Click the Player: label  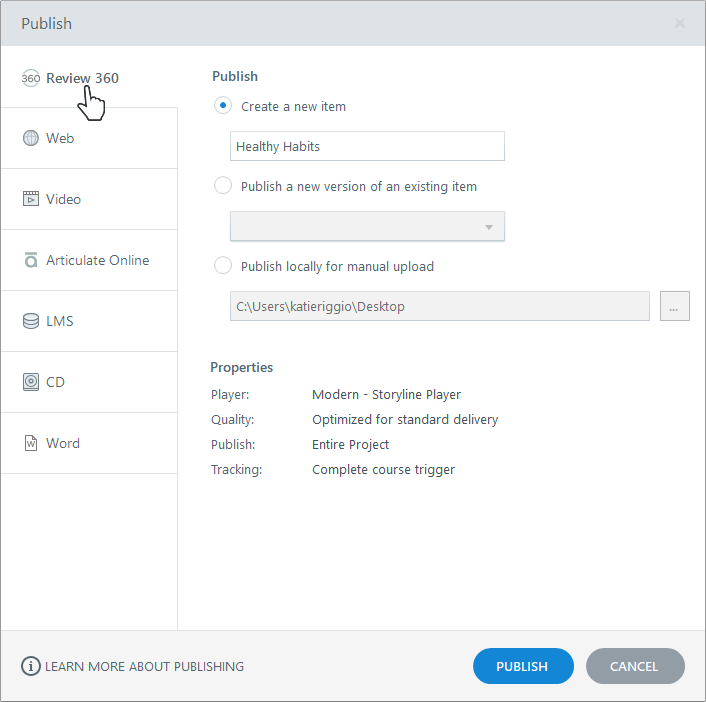[230, 394]
